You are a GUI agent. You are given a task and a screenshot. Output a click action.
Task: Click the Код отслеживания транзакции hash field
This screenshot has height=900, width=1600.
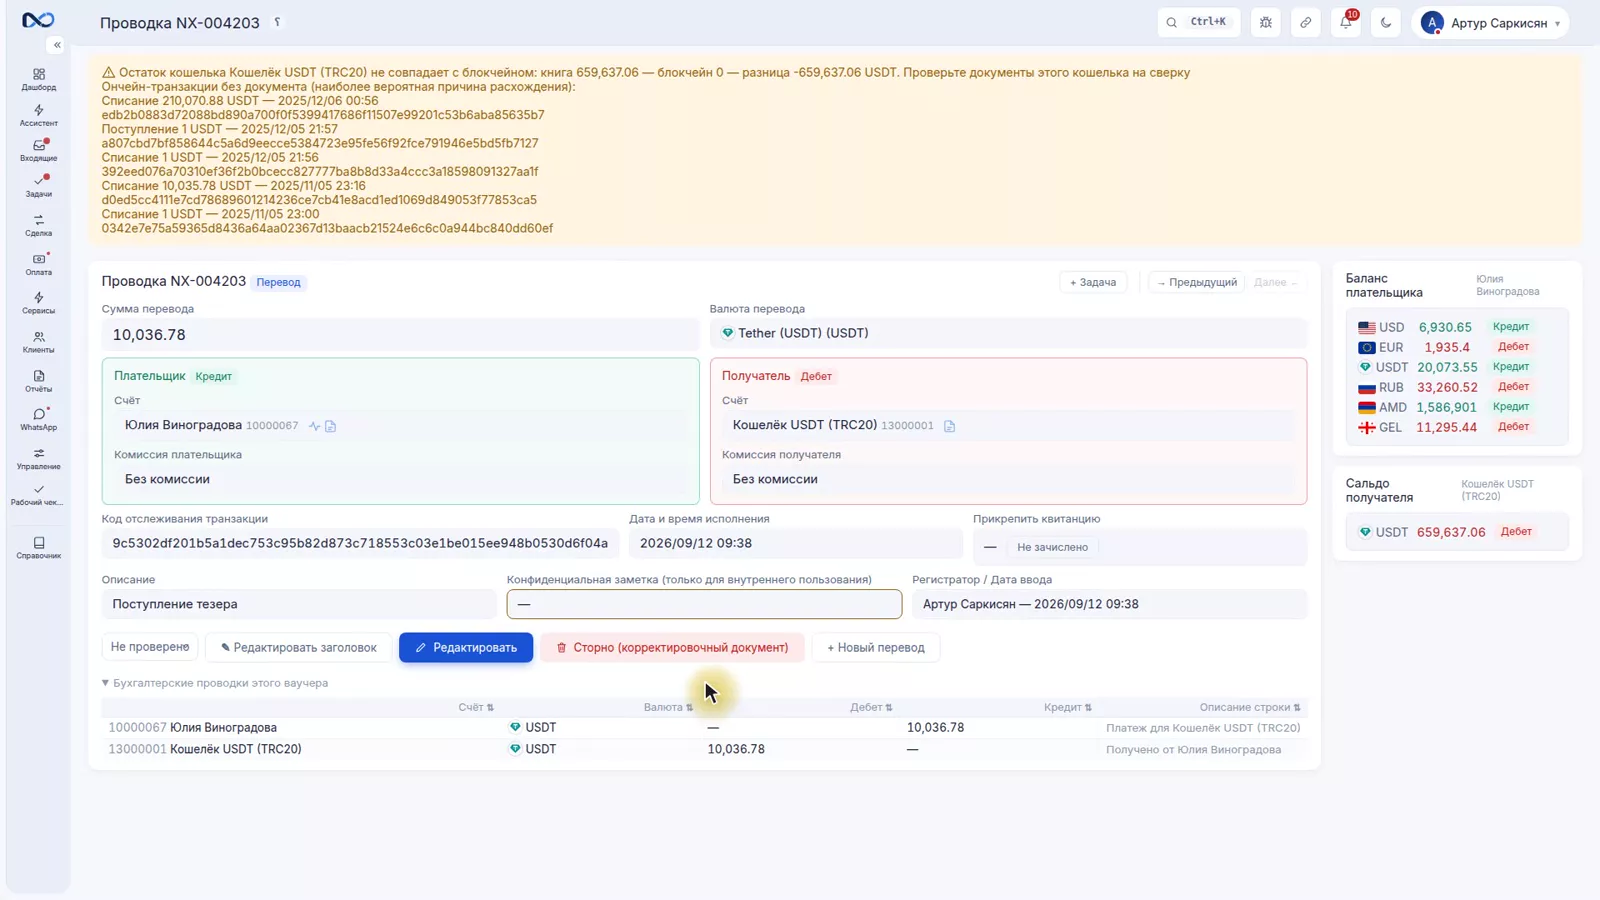(360, 543)
